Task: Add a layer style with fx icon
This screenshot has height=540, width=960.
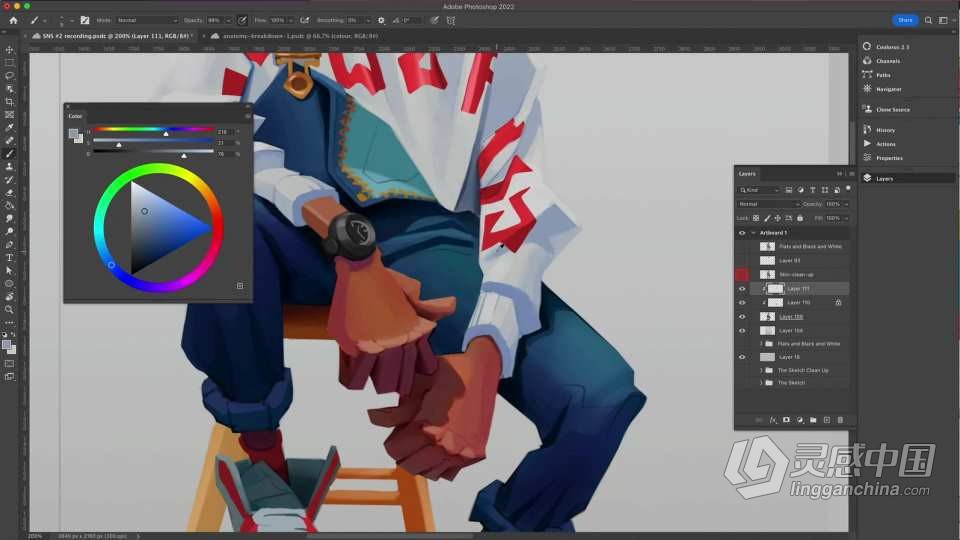Action: (x=773, y=420)
